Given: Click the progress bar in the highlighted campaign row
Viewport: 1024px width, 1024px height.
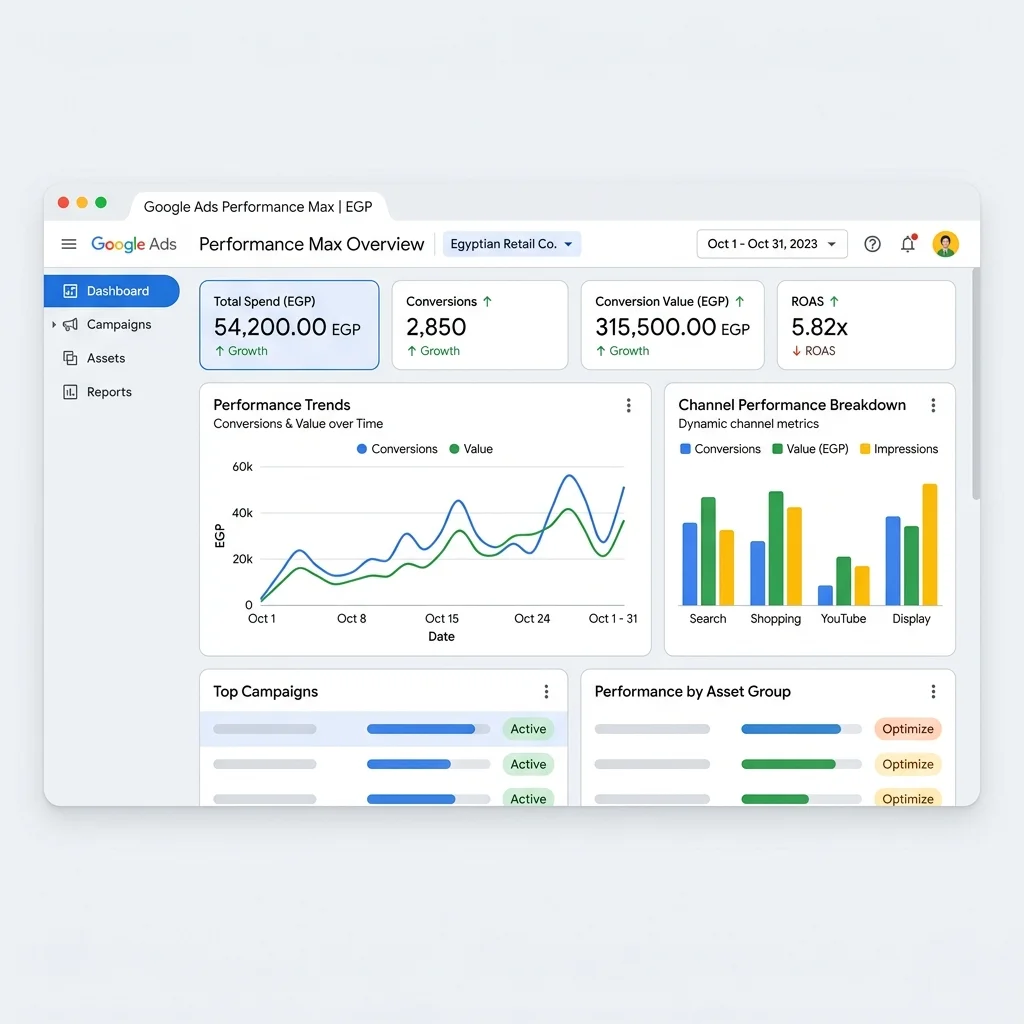Looking at the screenshot, I should tap(428, 729).
